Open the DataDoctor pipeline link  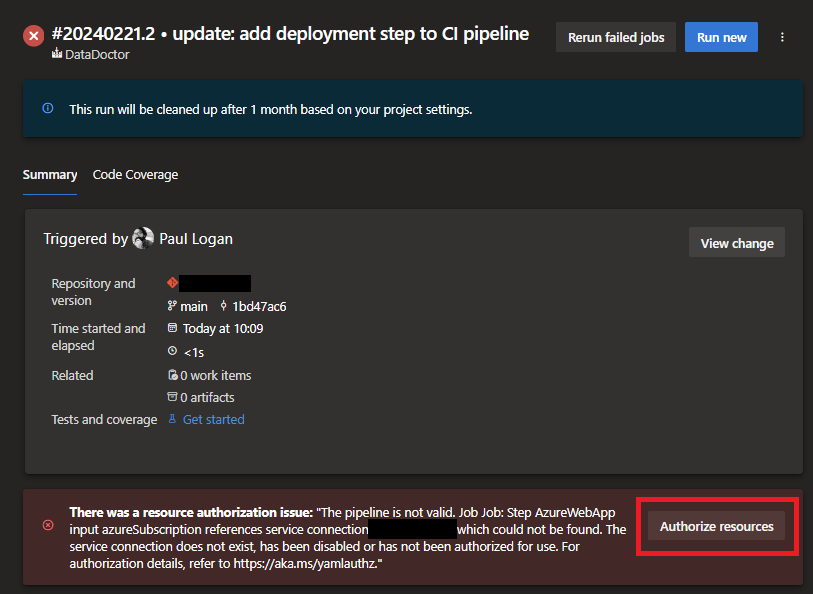pyautogui.click(x=96, y=55)
